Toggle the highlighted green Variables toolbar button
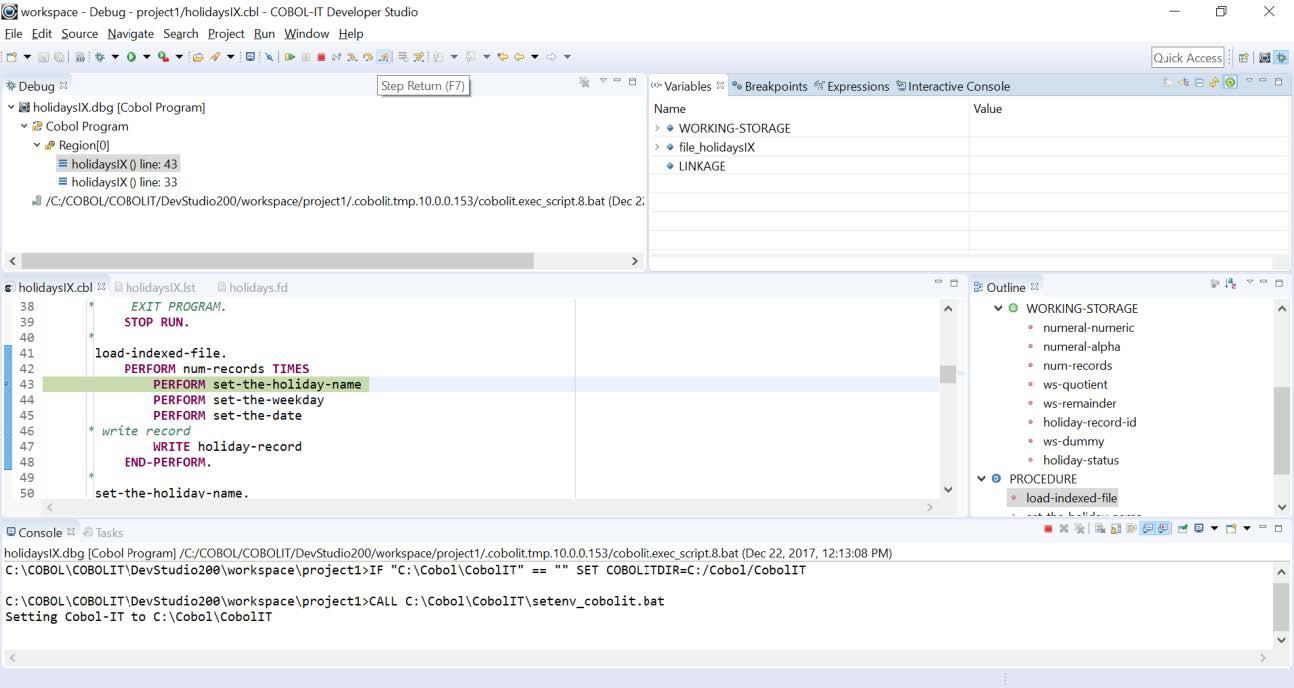 [1230, 83]
